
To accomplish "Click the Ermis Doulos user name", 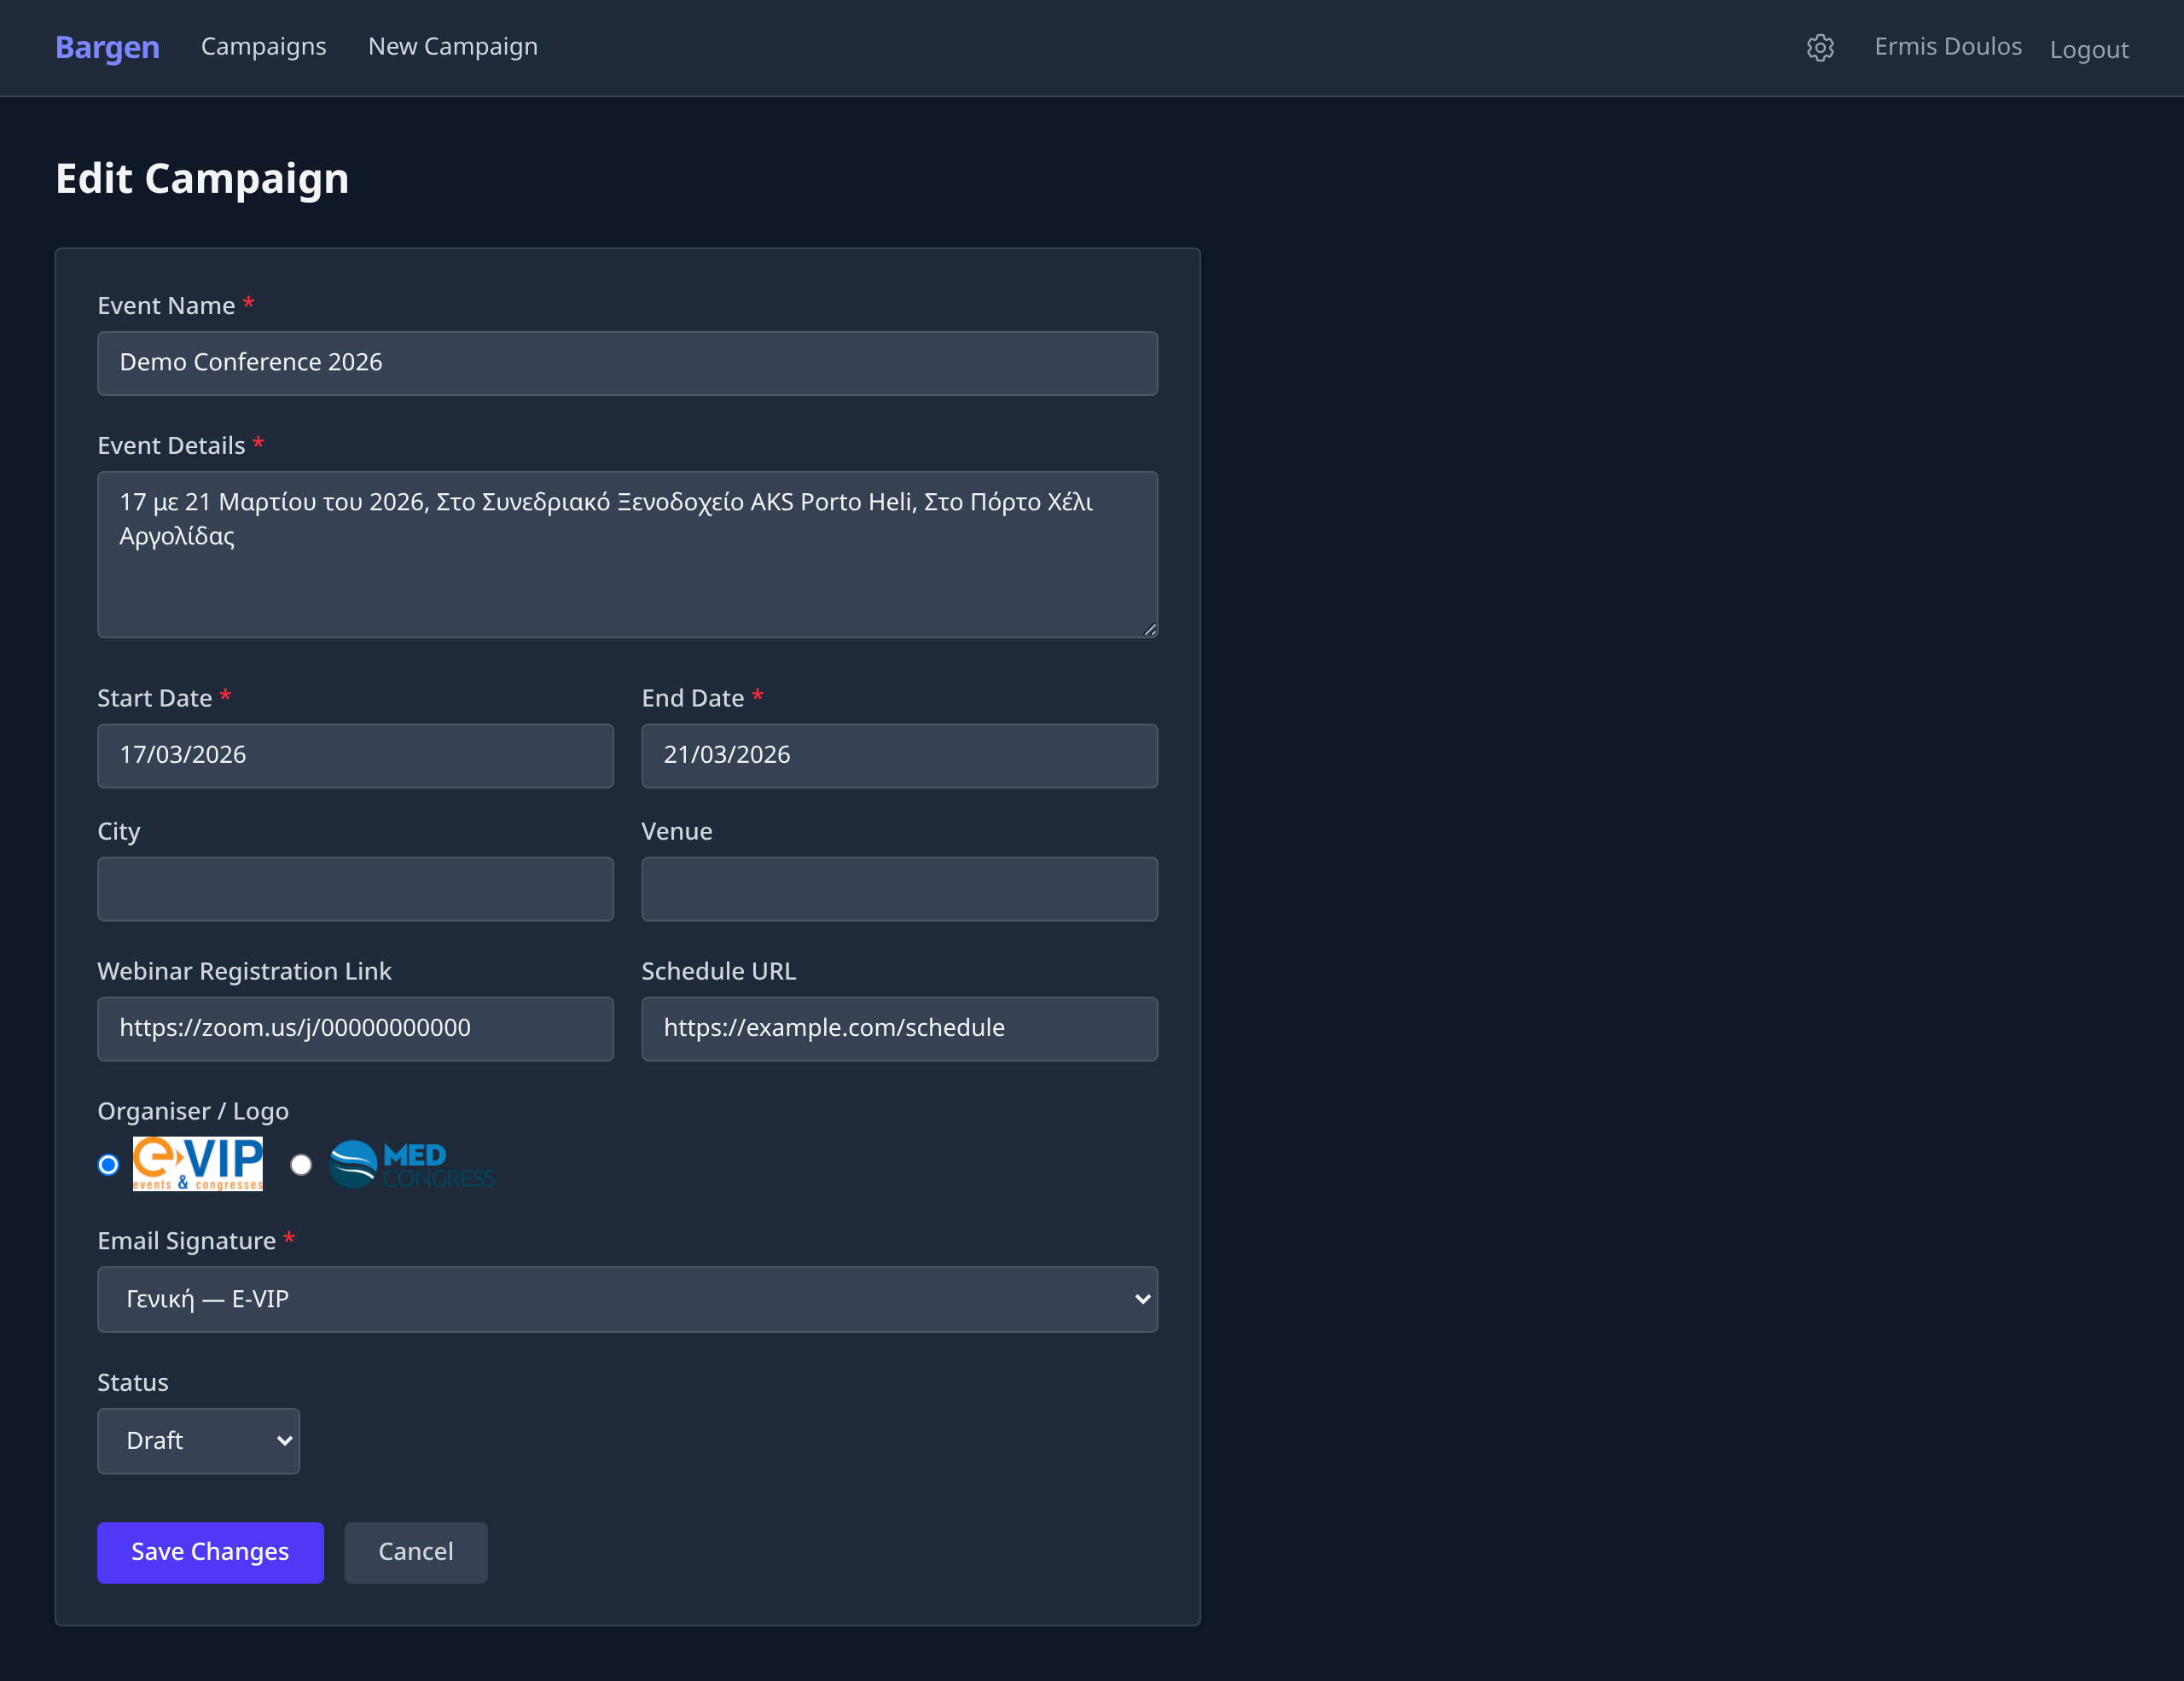I will coord(1947,47).
